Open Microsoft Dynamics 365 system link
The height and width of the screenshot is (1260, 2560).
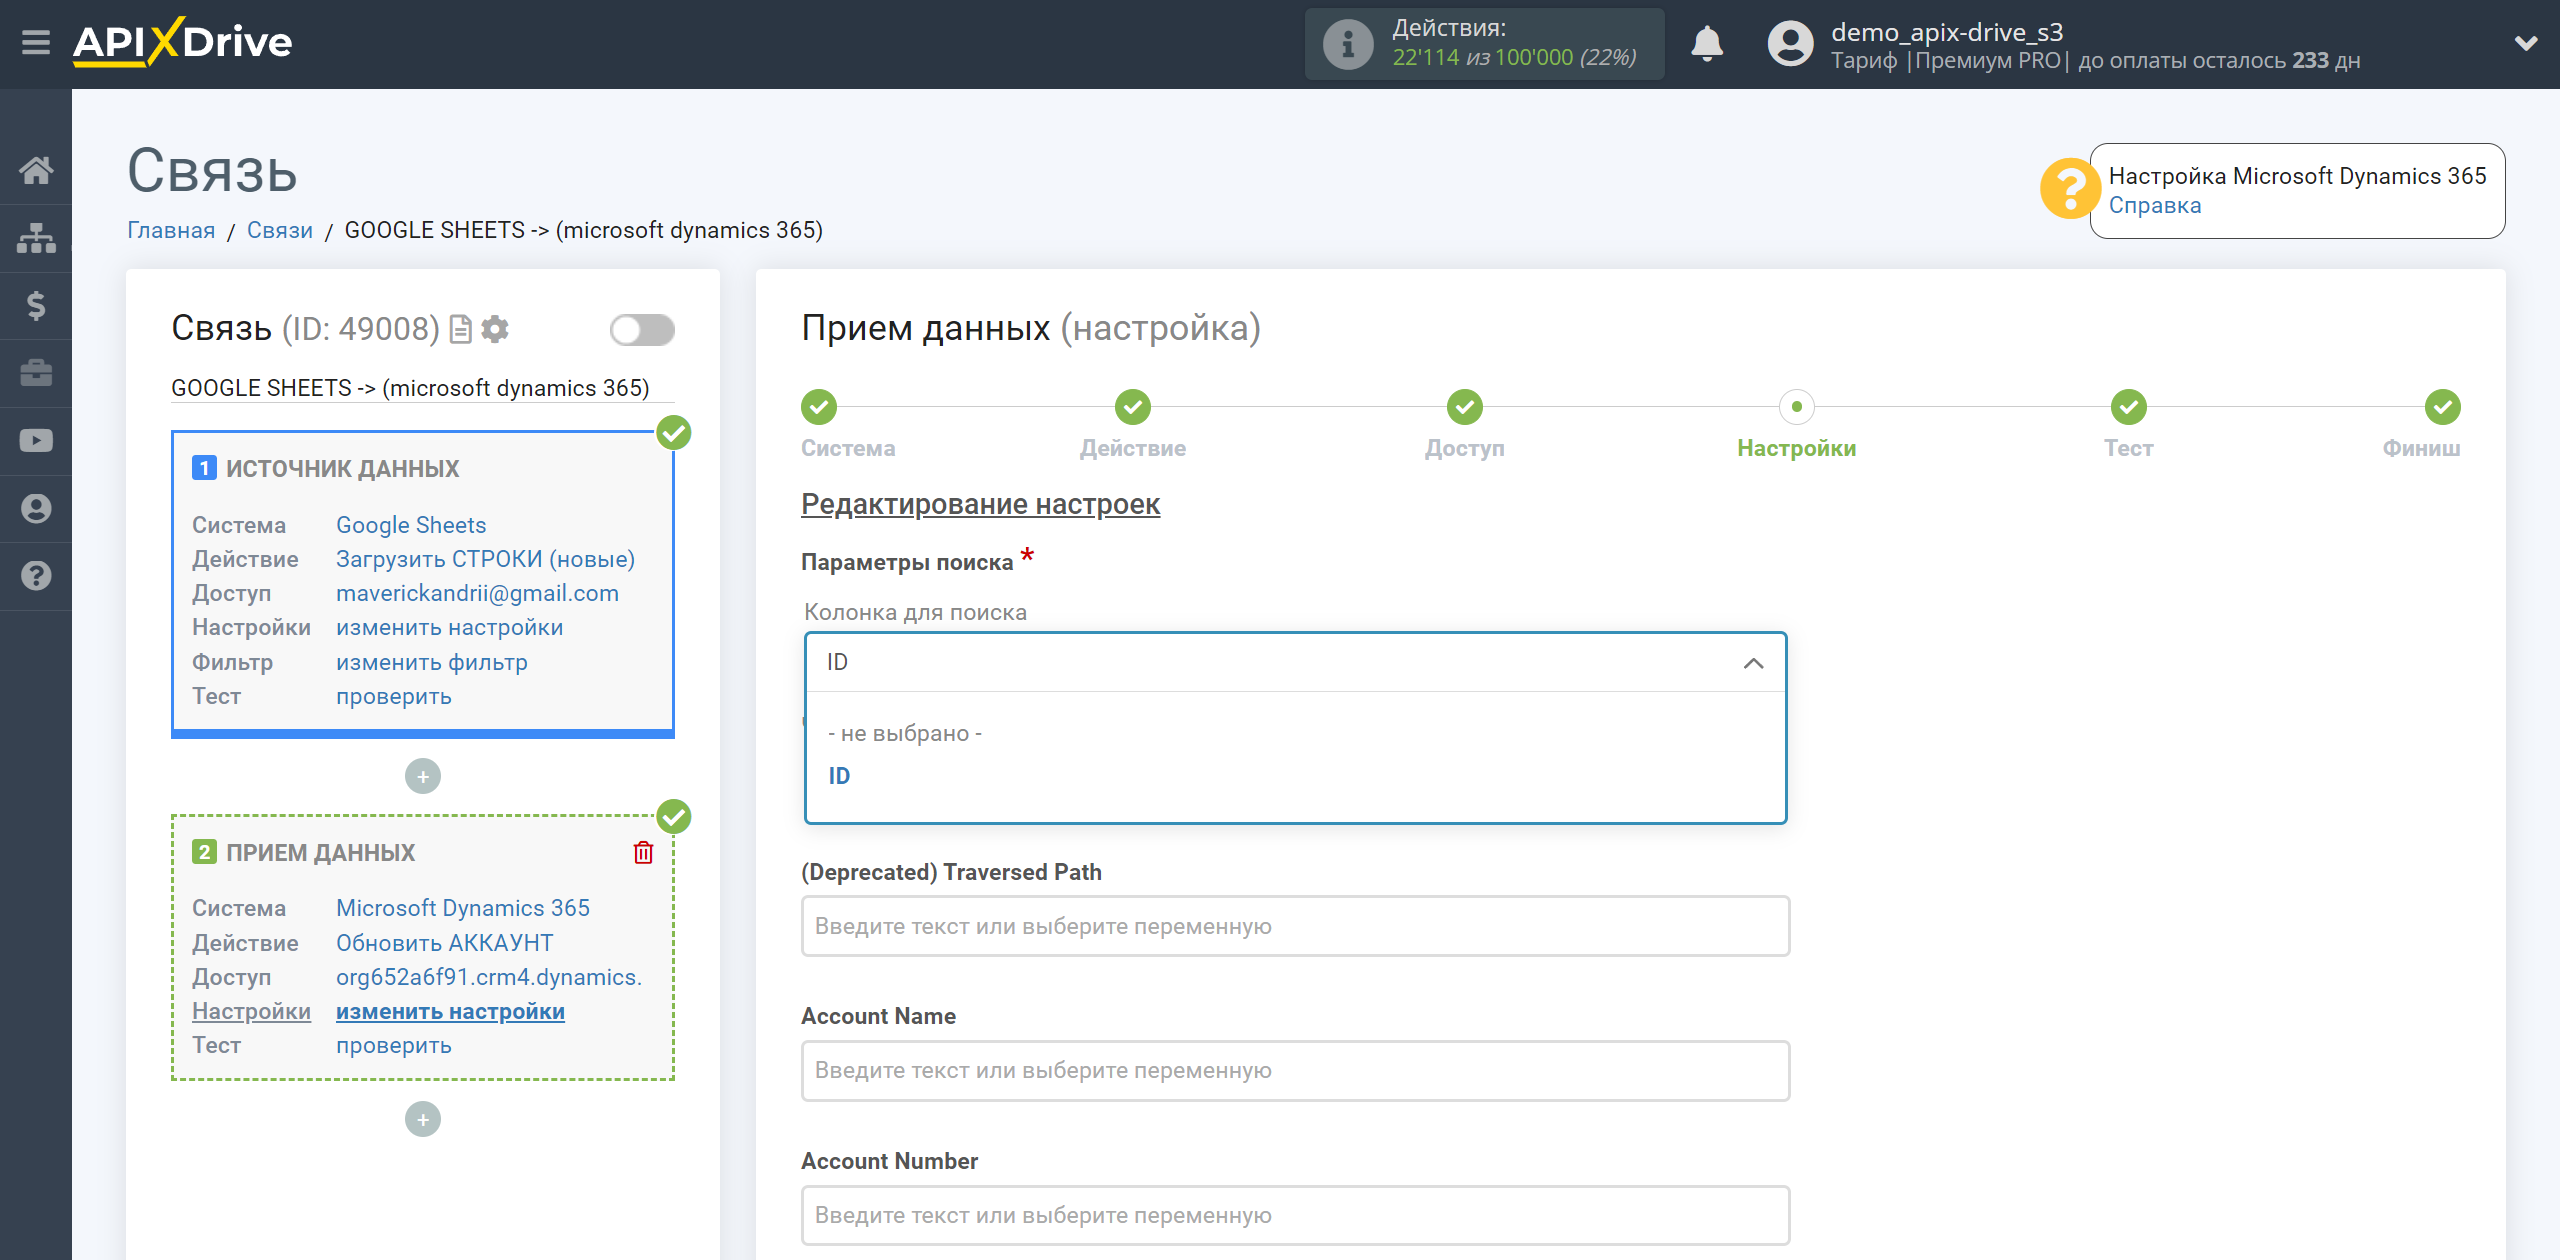(x=463, y=908)
